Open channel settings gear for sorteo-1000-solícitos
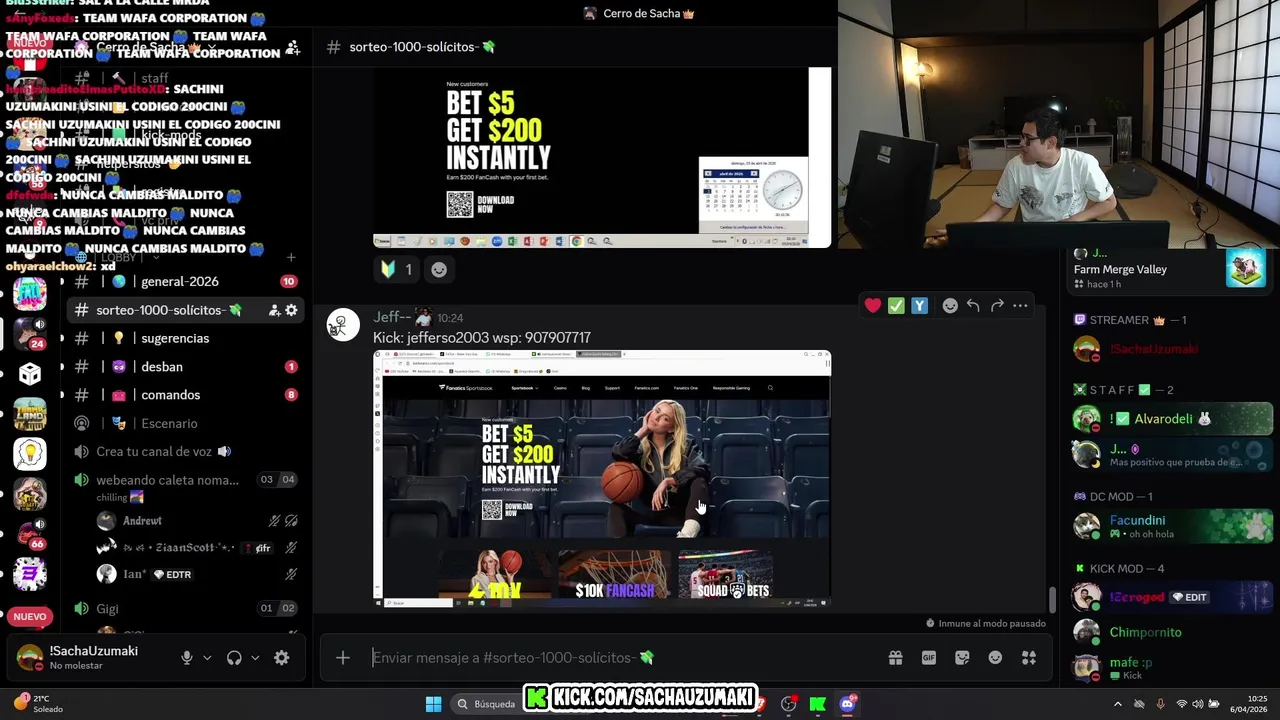The width and height of the screenshot is (1280, 720). [x=291, y=310]
